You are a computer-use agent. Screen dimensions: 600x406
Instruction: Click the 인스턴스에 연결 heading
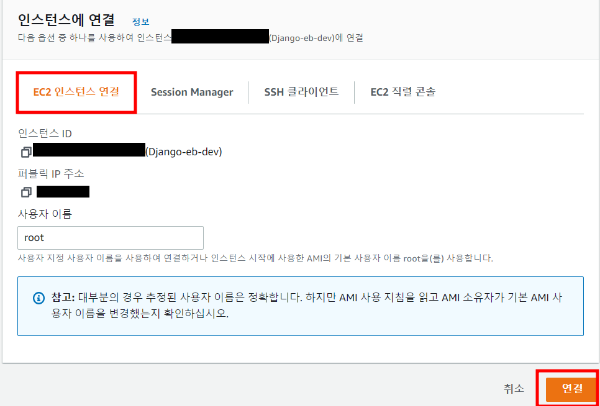click(66, 20)
